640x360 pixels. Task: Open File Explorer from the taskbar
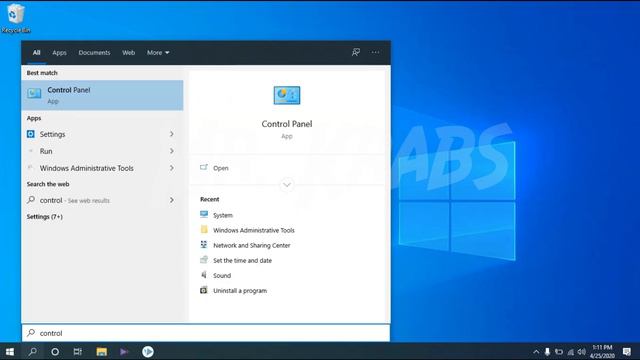click(101, 351)
